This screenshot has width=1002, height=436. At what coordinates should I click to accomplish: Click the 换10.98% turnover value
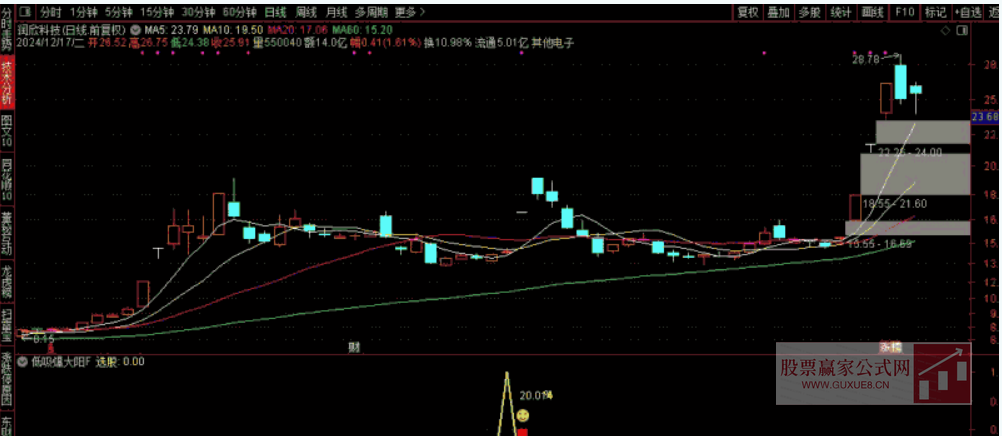[x=448, y=43]
